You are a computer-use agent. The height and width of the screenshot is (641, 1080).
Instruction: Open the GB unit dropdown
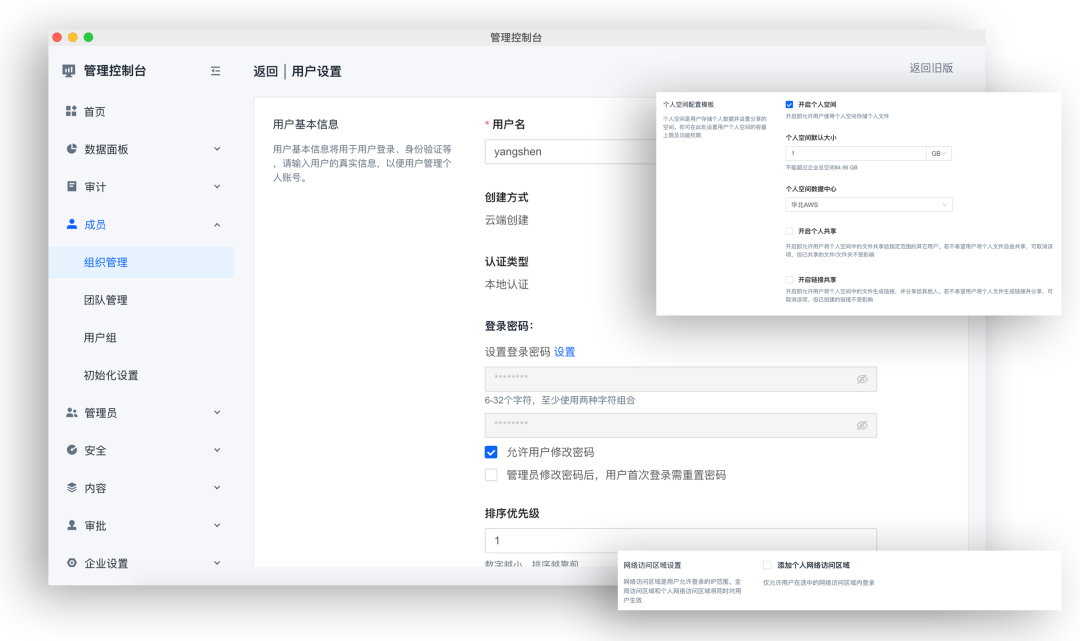[939, 154]
